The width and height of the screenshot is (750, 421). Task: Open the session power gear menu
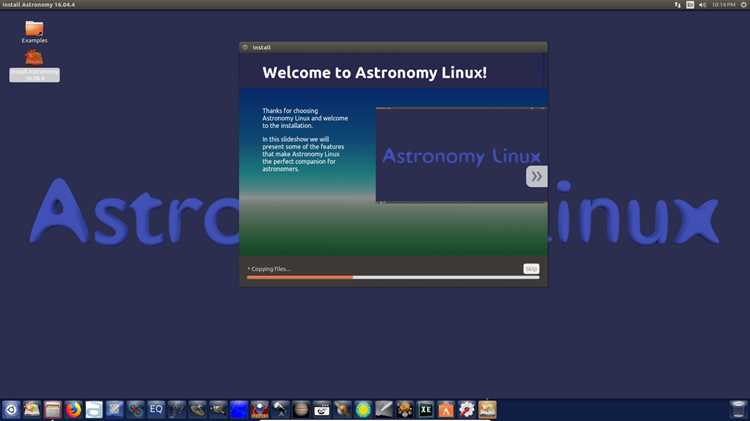coord(744,5)
